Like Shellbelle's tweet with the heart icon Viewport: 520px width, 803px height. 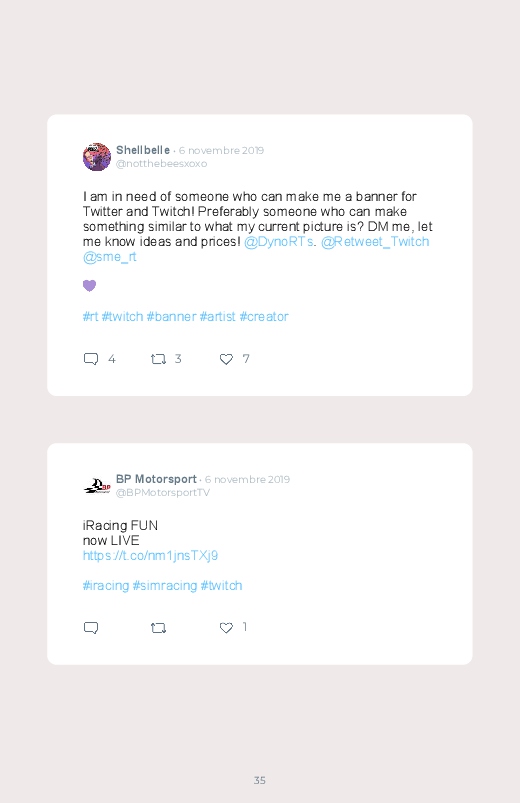coord(226,359)
